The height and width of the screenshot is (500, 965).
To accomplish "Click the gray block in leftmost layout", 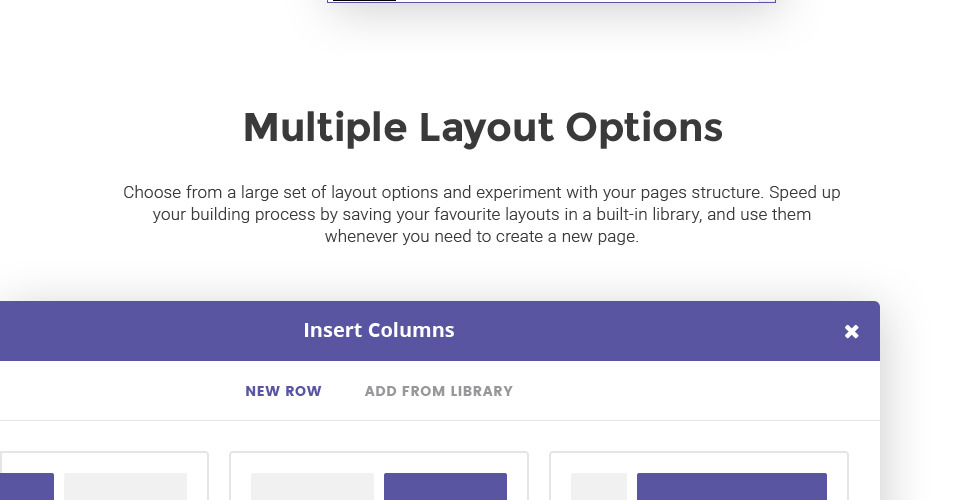I will click(125, 487).
